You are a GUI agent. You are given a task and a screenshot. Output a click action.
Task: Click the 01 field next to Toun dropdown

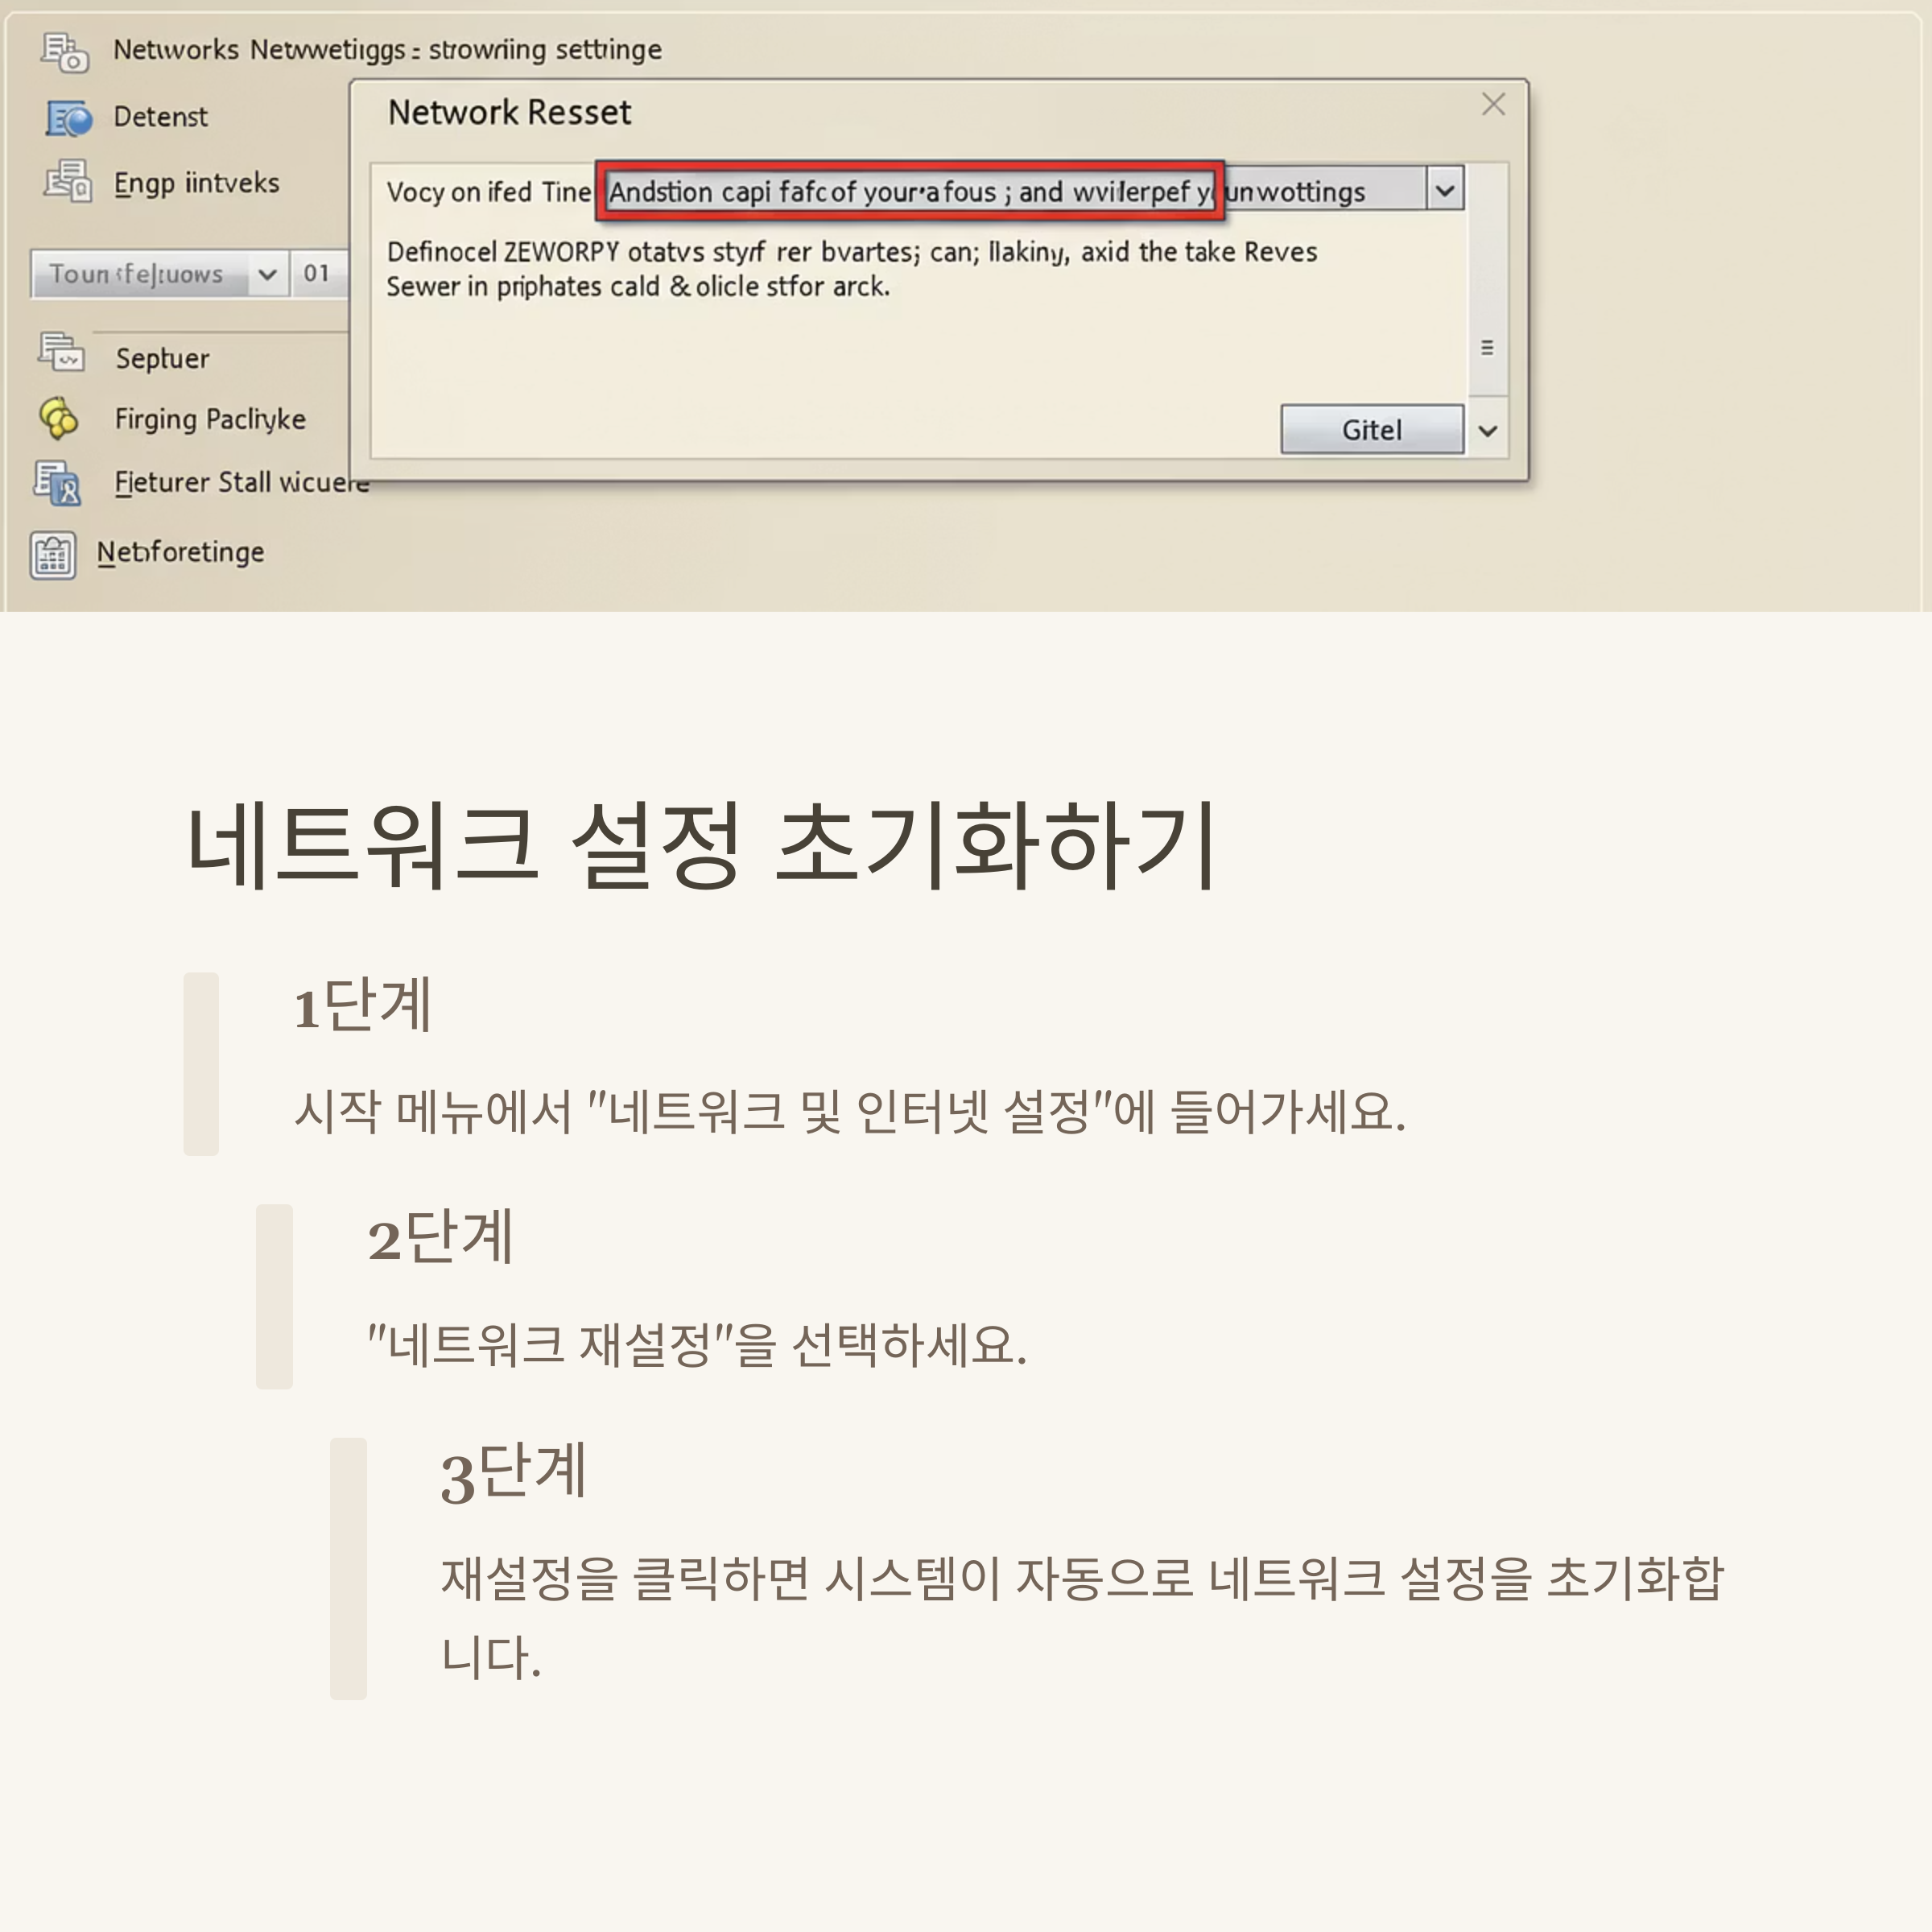pyautogui.click(x=317, y=274)
